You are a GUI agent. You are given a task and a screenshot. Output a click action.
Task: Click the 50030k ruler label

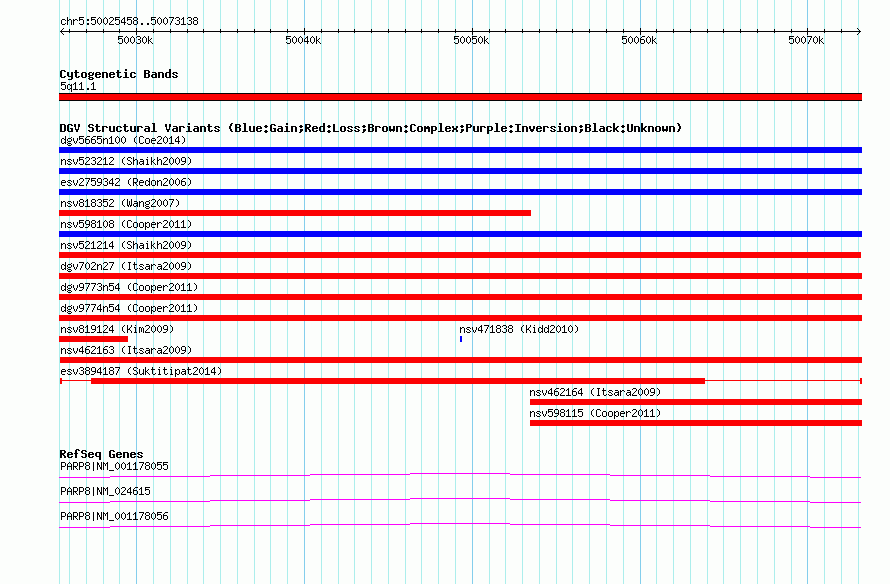pyautogui.click(x=135, y=40)
